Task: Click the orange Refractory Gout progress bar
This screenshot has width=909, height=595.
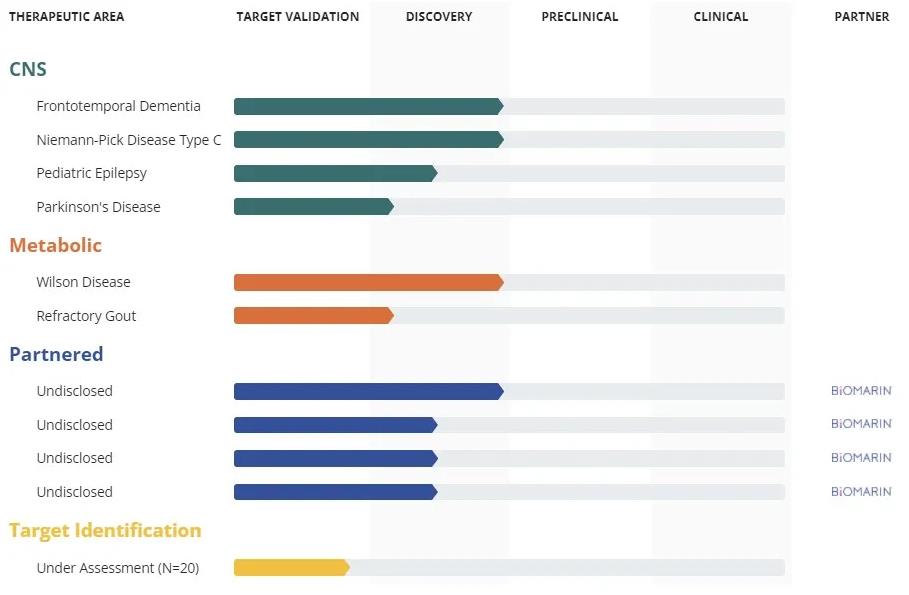Action: pyautogui.click(x=313, y=316)
